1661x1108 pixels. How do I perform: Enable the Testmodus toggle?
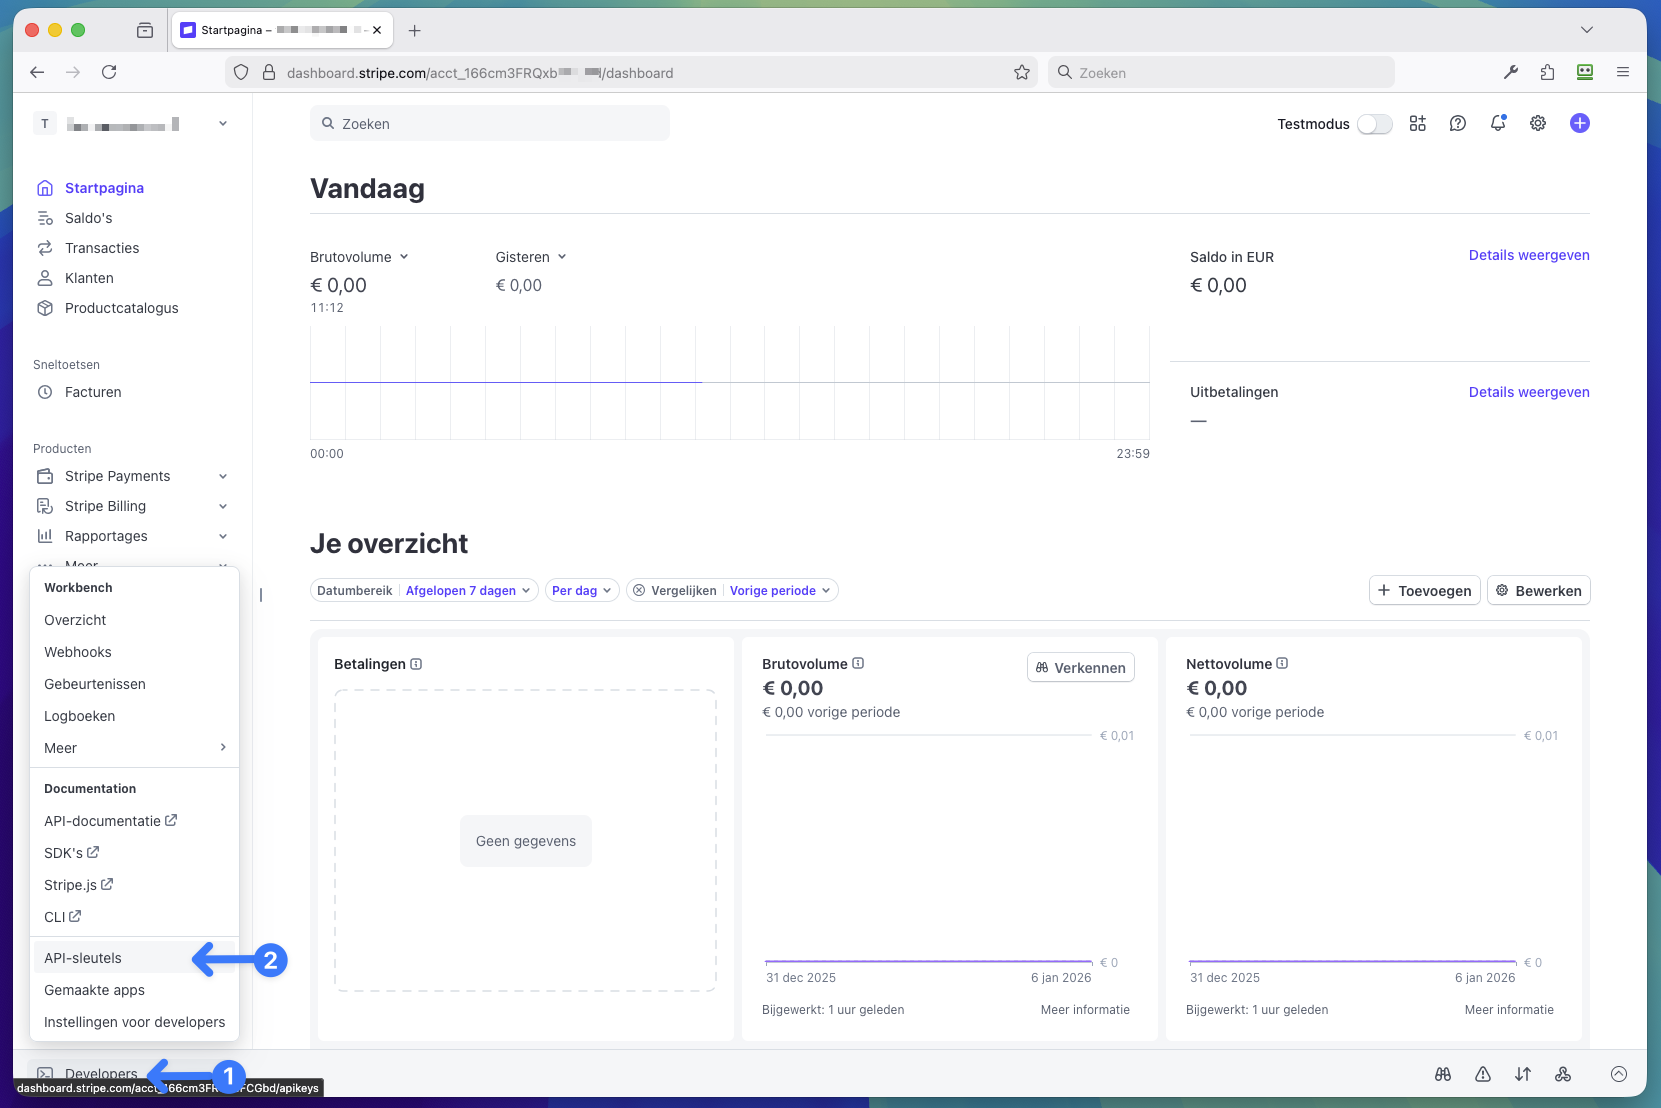coord(1375,123)
